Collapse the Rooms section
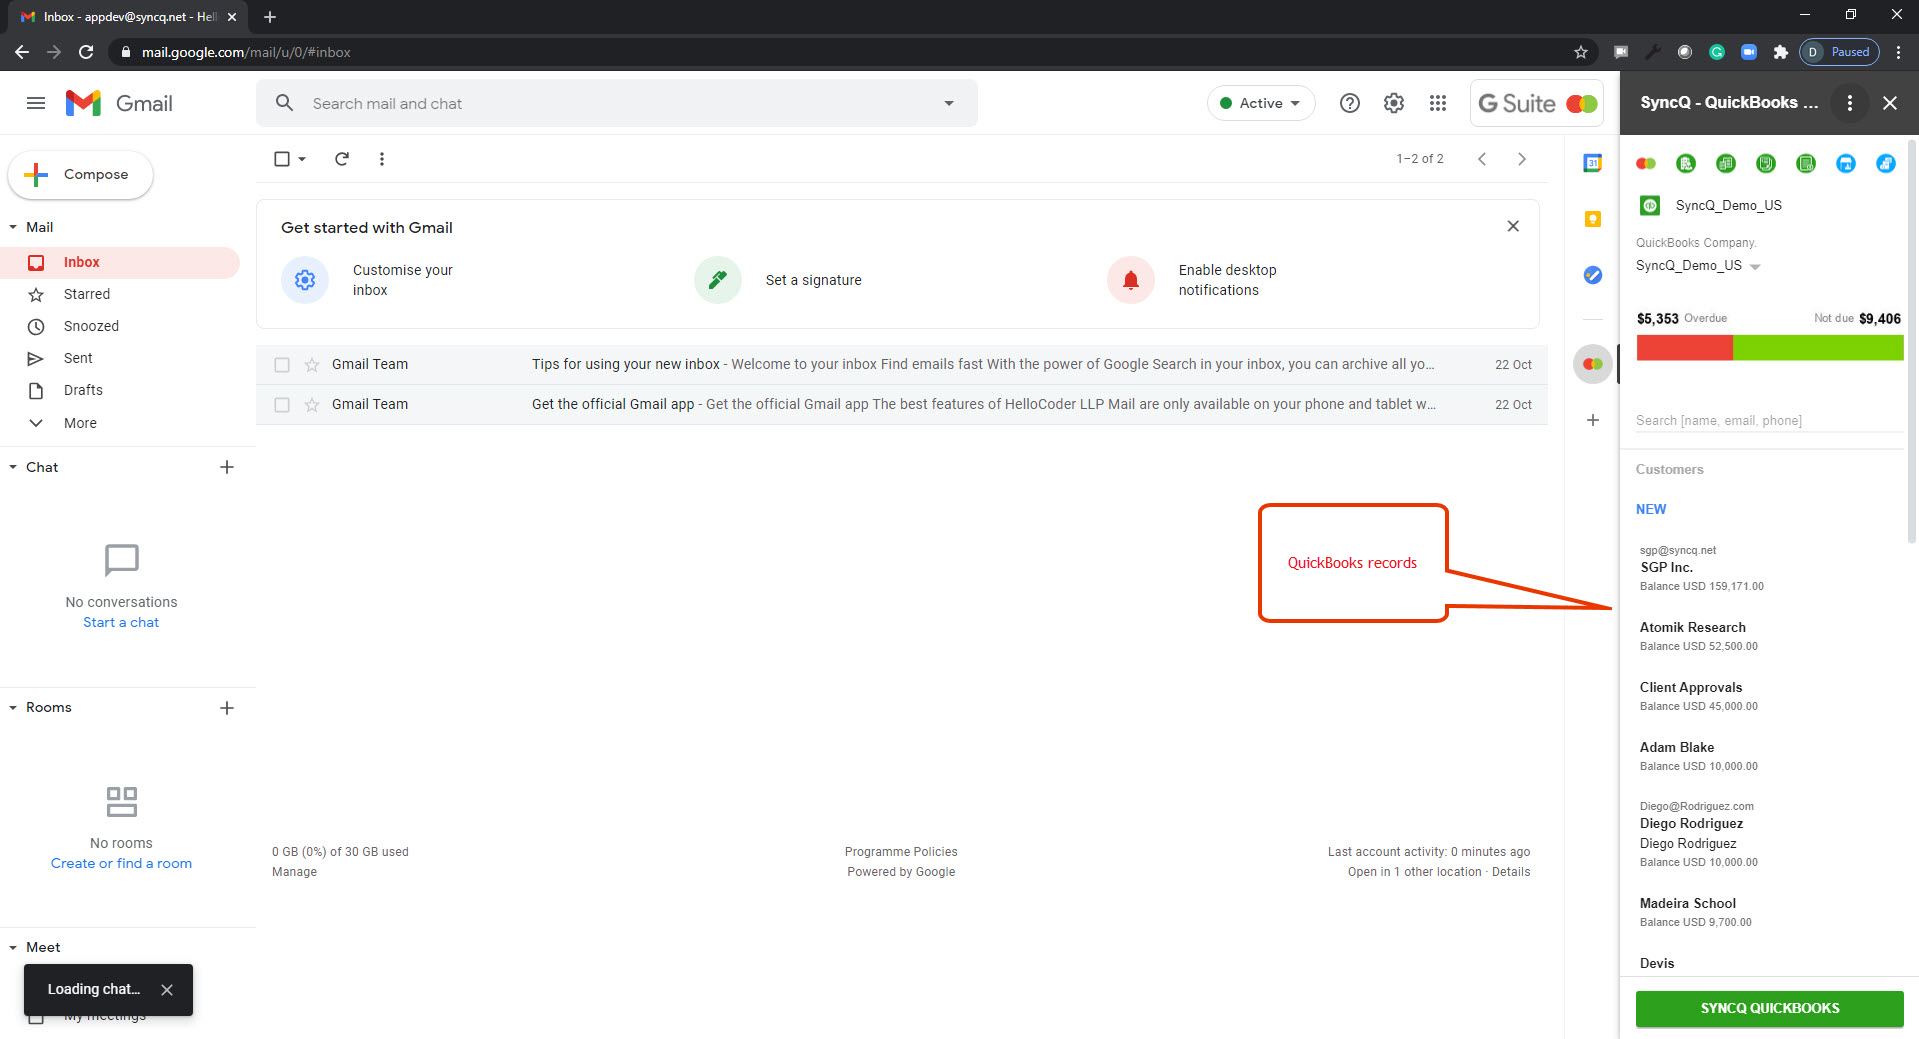Screen dimensions: 1919x1039 [13, 708]
